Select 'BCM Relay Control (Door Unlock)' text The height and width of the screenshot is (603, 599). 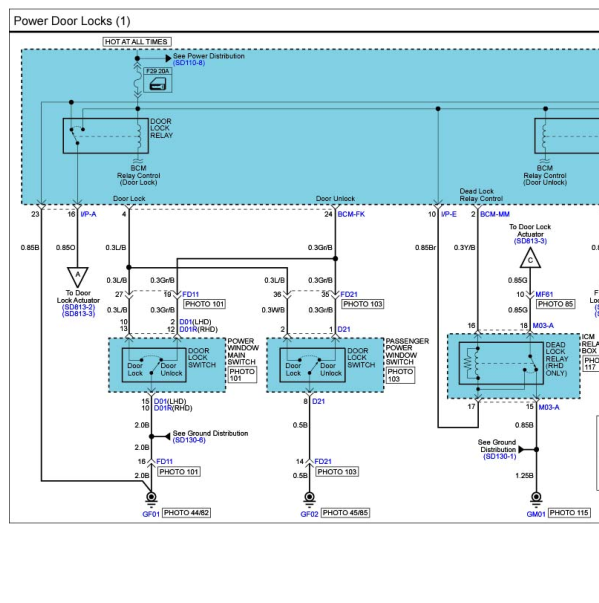(x=545, y=175)
